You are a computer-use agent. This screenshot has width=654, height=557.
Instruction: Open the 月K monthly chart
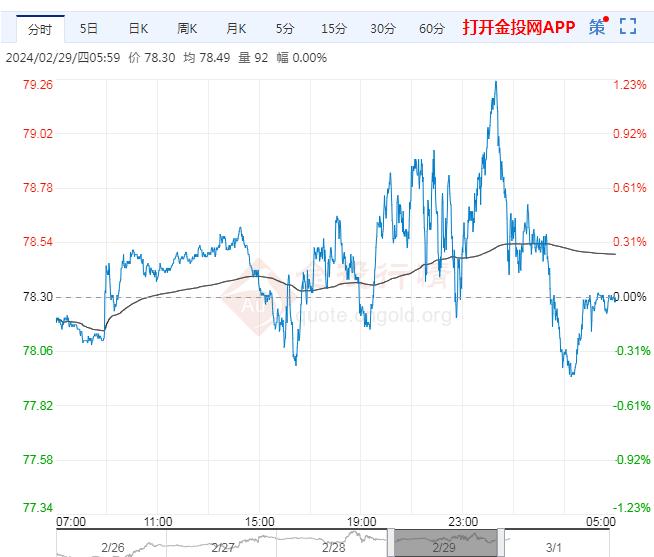[x=236, y=28]
